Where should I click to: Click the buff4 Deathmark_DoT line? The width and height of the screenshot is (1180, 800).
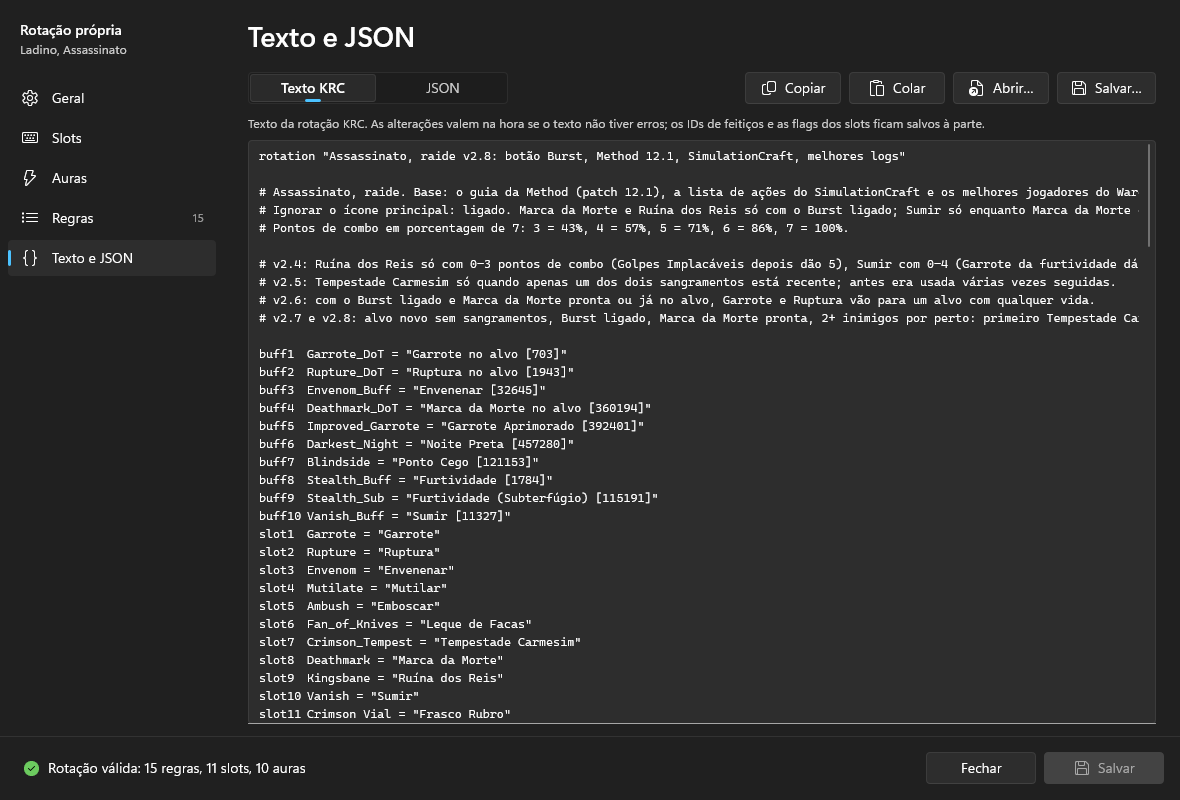tap(455, 408)
